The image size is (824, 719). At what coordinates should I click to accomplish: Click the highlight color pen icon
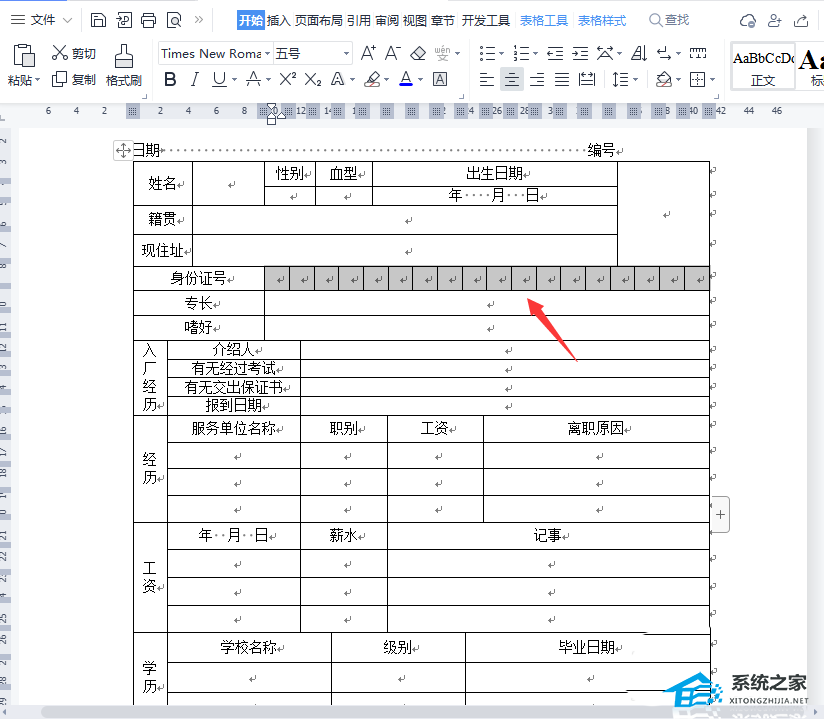coord(373,79)
